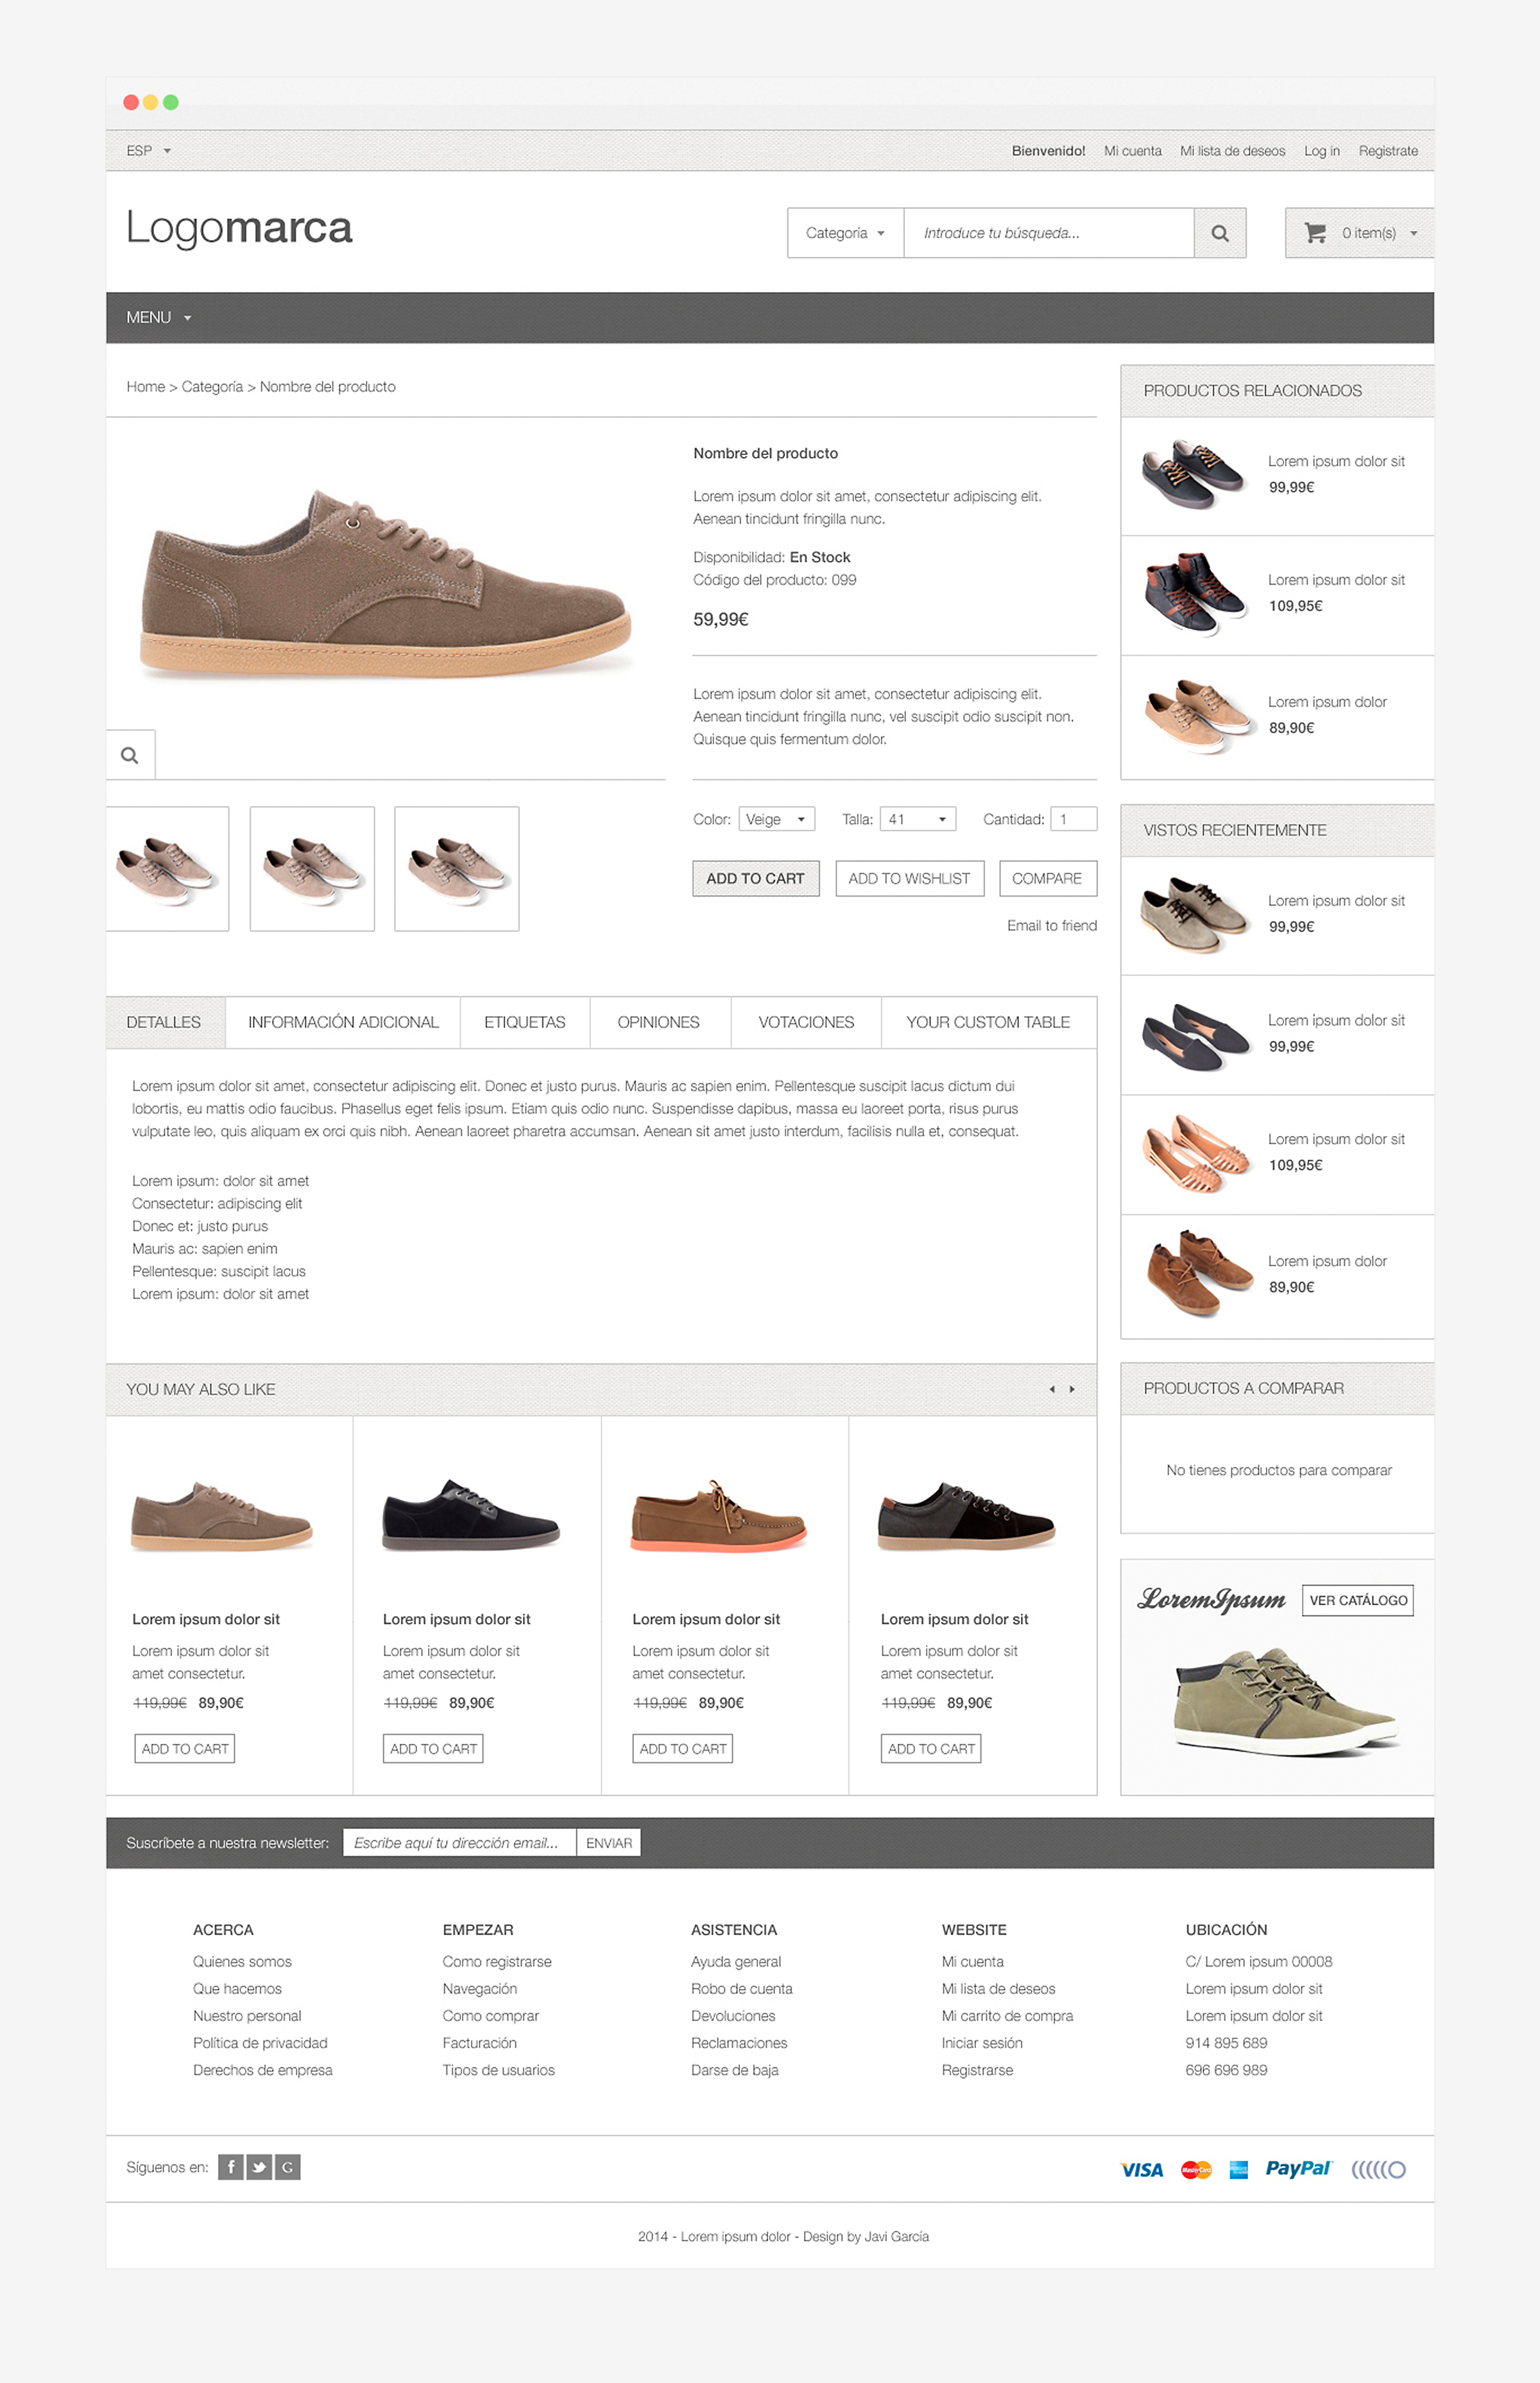Show previous items in You May Also Like
Screen dimensions: 1540x2383
1052,1389
